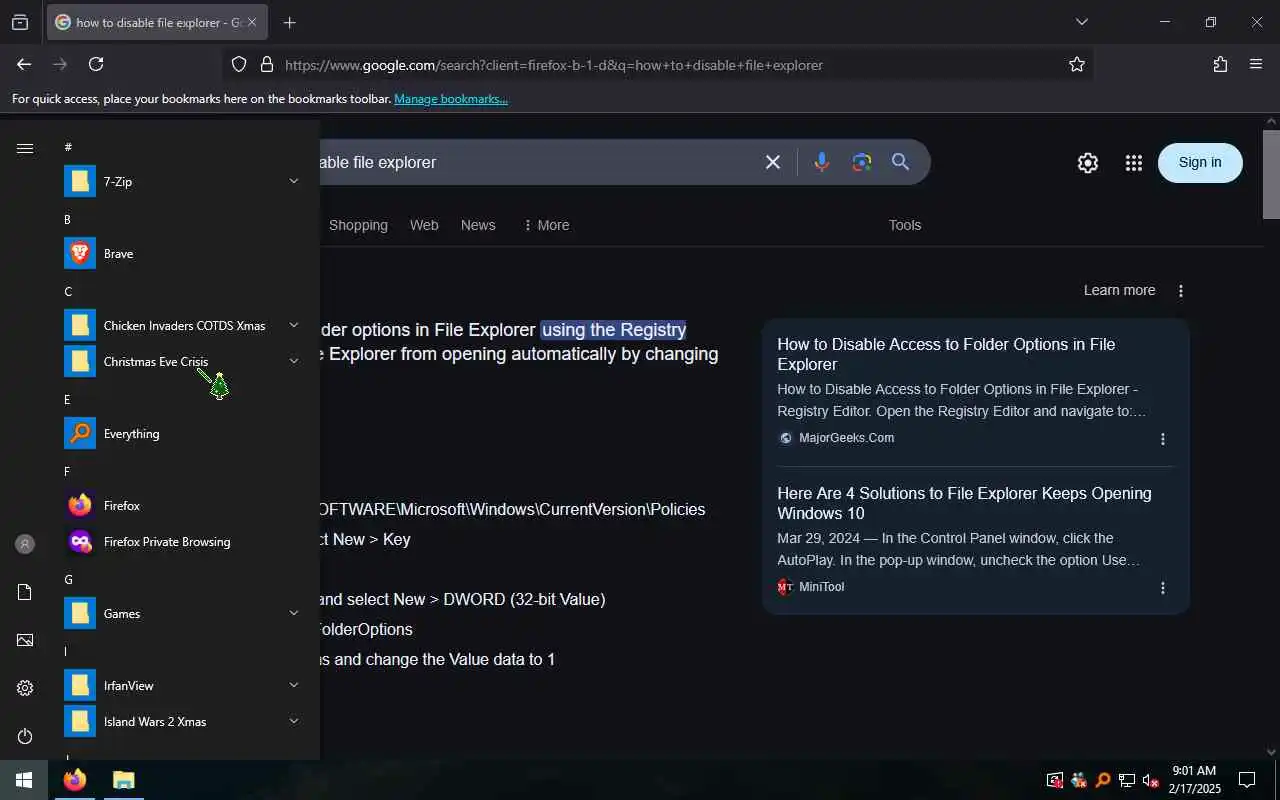Expand Island Wars 2 Xmas chevron
Screen dimensions: 1280x800
coord(294,721)
